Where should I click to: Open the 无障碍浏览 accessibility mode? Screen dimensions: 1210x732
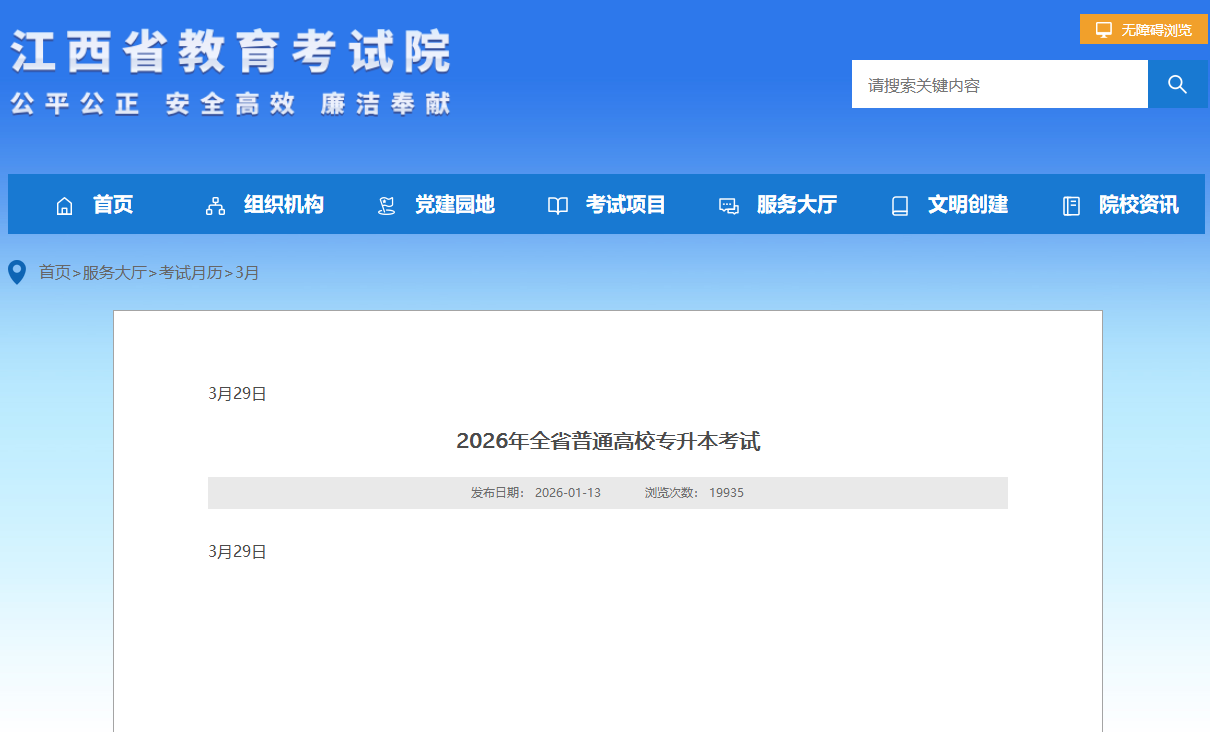click(1145, 29)
